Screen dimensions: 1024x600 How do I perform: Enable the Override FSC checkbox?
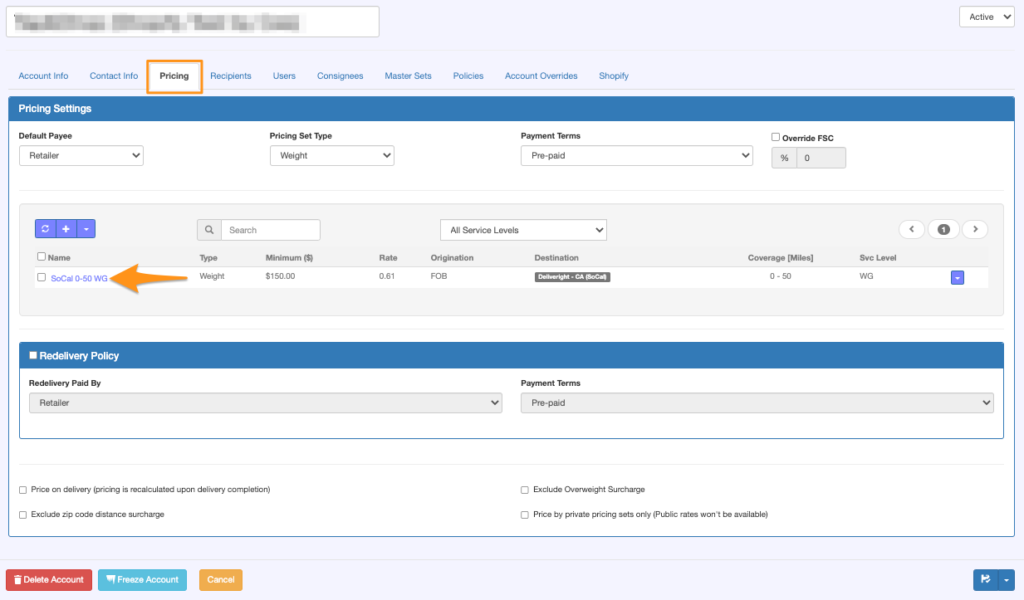(775, 137)
